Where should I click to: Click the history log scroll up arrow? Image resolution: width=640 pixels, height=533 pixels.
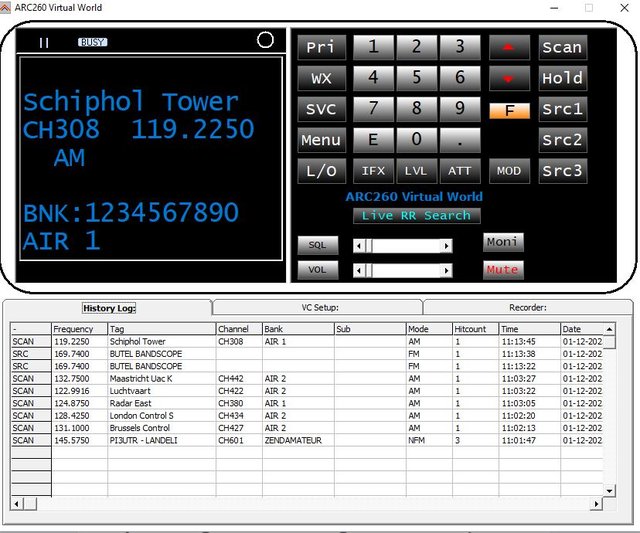609,329
